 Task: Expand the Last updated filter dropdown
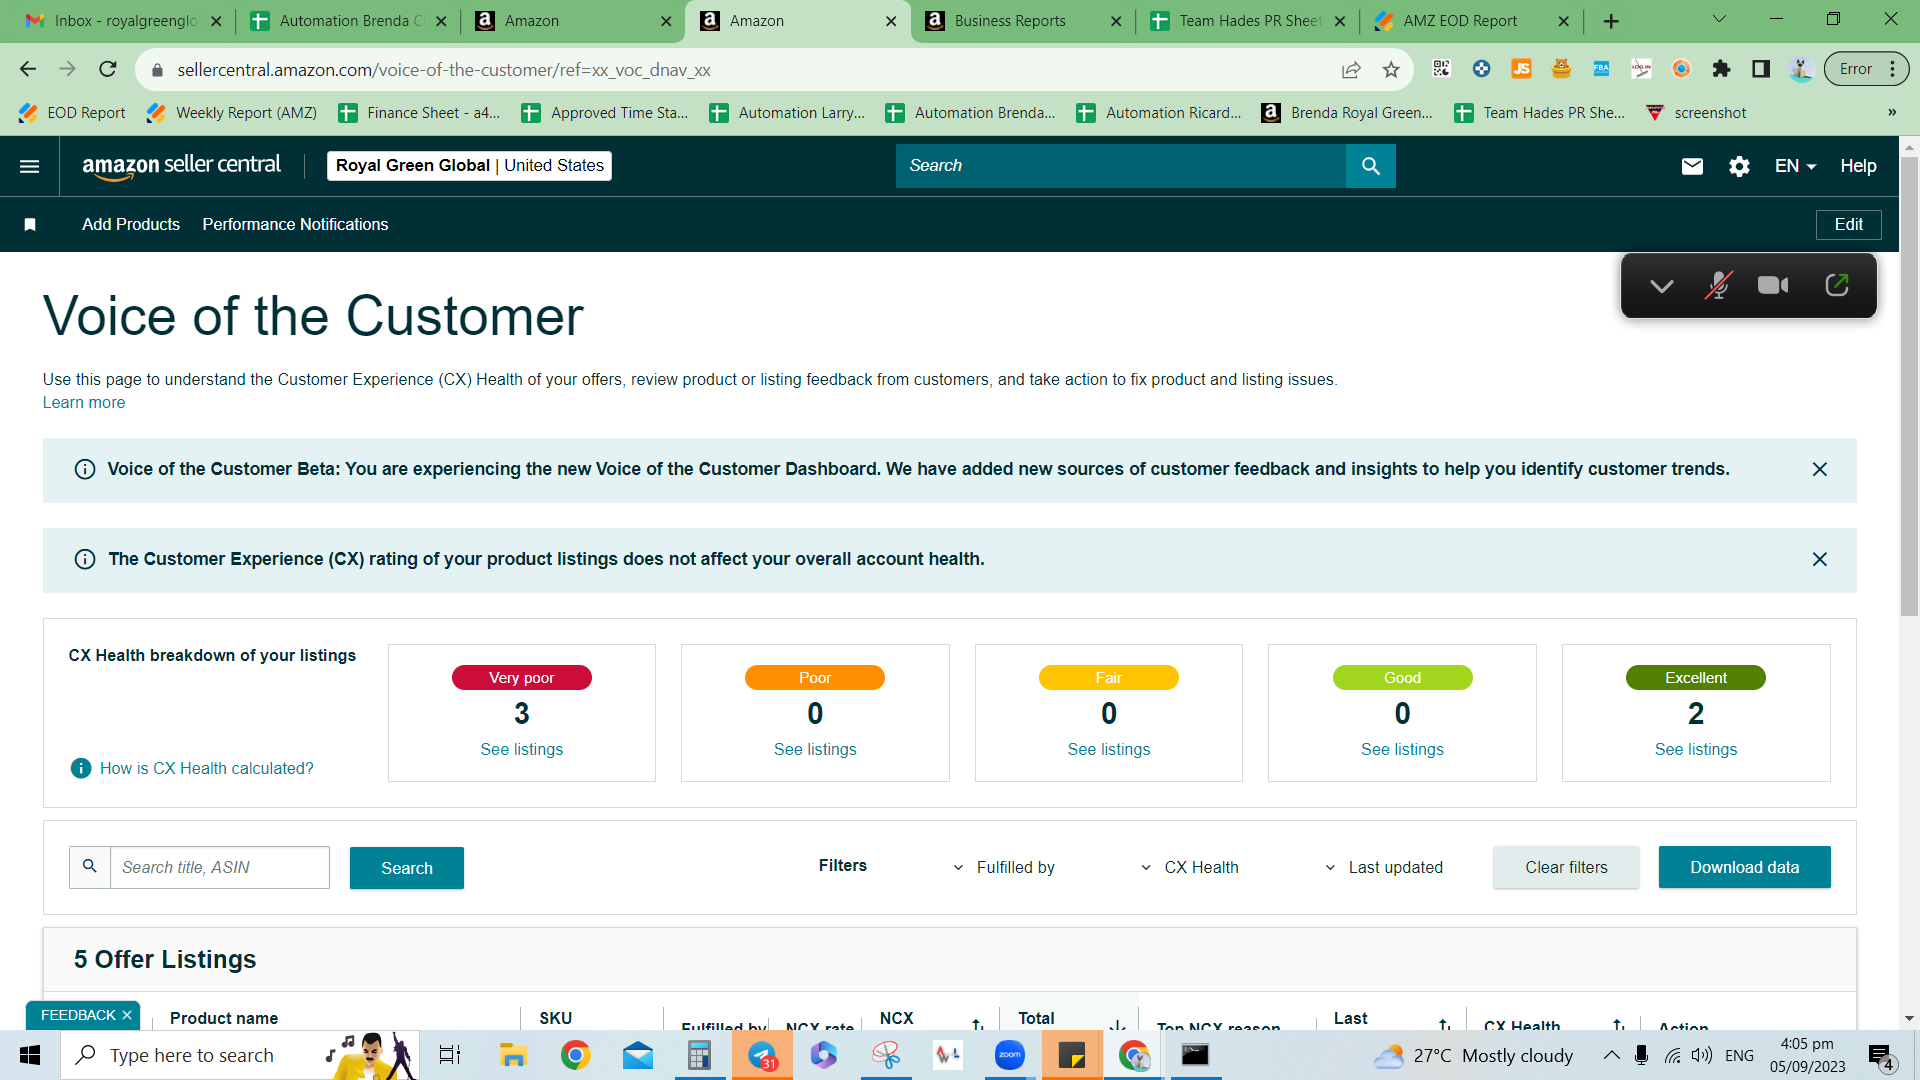1384,867
